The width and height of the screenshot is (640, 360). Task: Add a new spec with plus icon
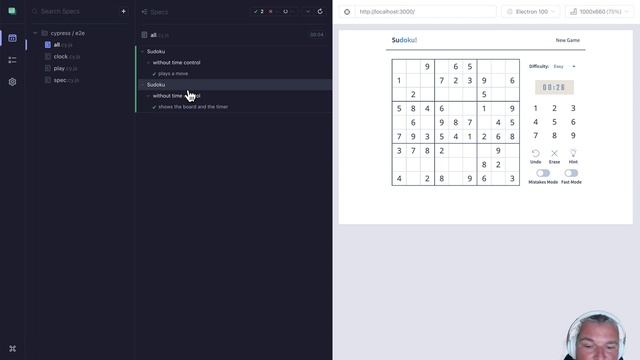point(123,11)
